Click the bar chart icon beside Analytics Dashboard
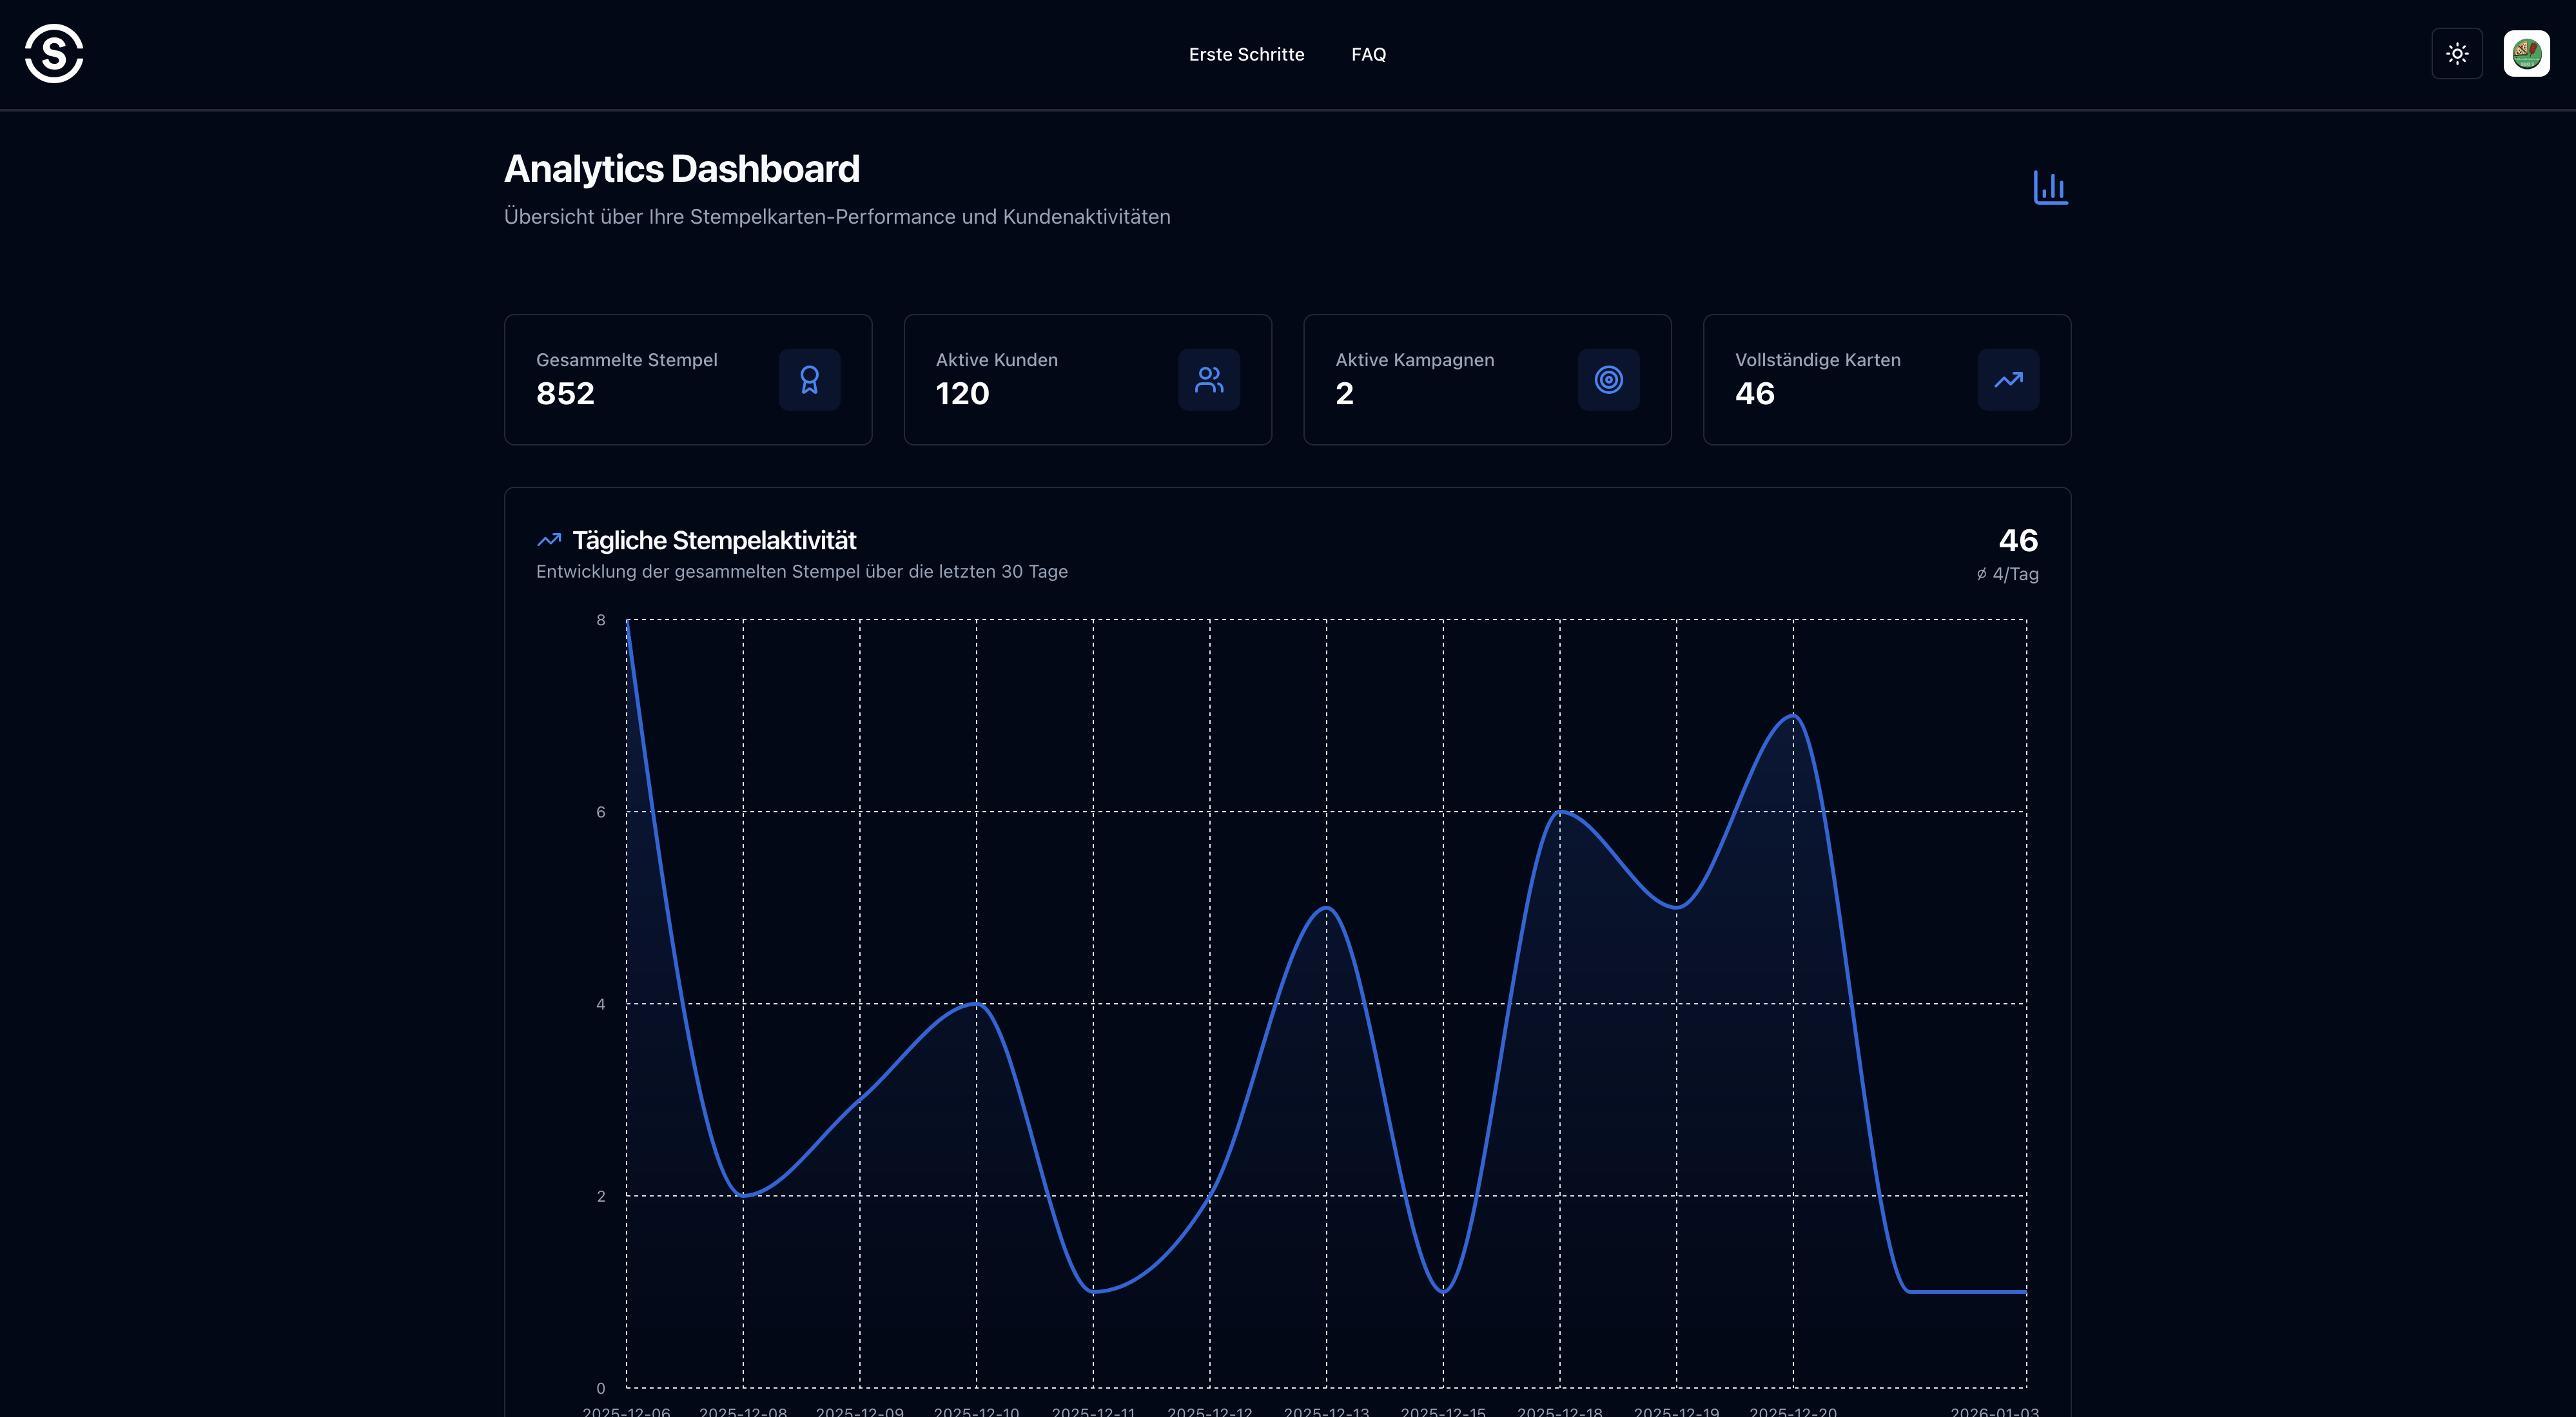This screenshot has height=1417, width=2576. (2051, 187)
